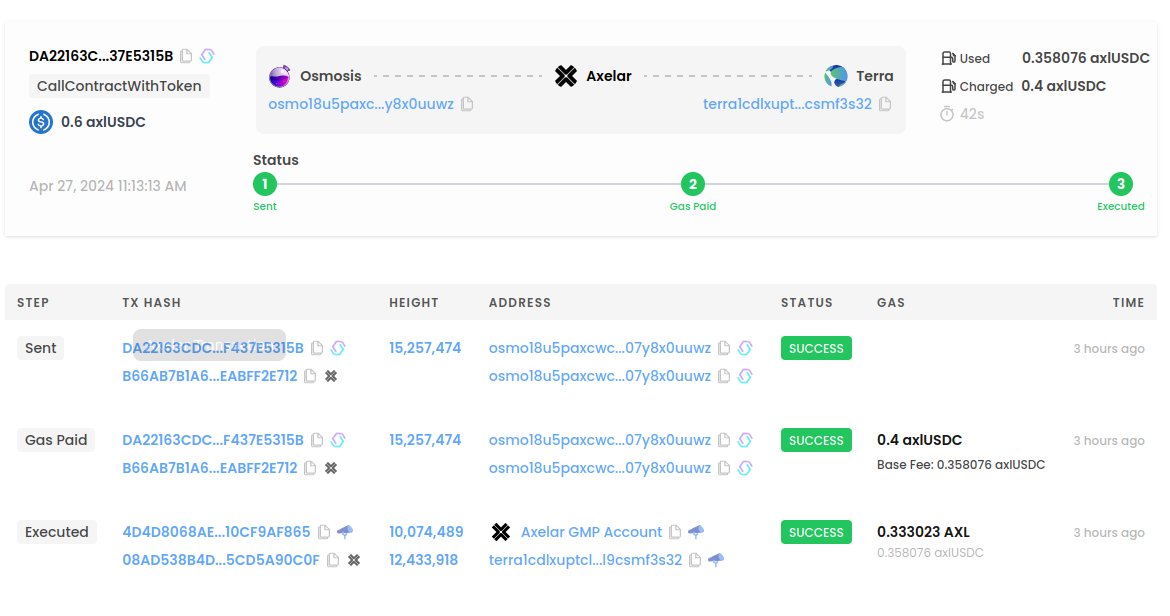Open B66AB7B1A6...EABFF2E712 hash in Sent row

pos(210,376)
